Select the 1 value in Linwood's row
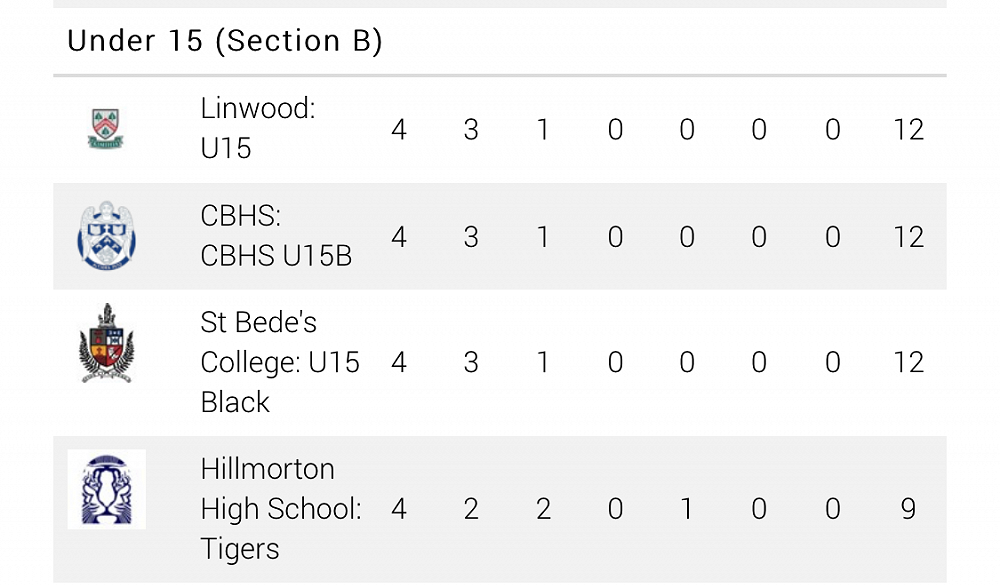1000x588 pixels. 543,130
